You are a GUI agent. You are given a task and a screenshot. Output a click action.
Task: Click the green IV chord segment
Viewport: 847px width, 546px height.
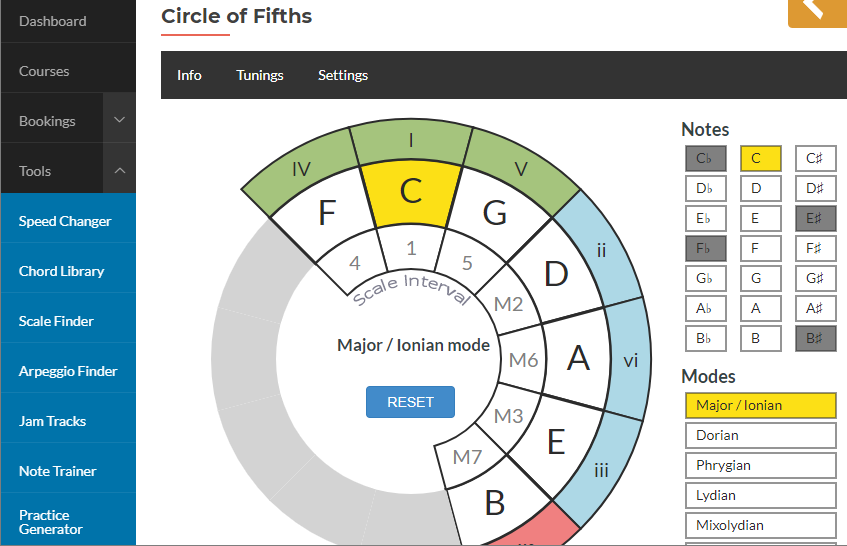[x=302, y=169]
